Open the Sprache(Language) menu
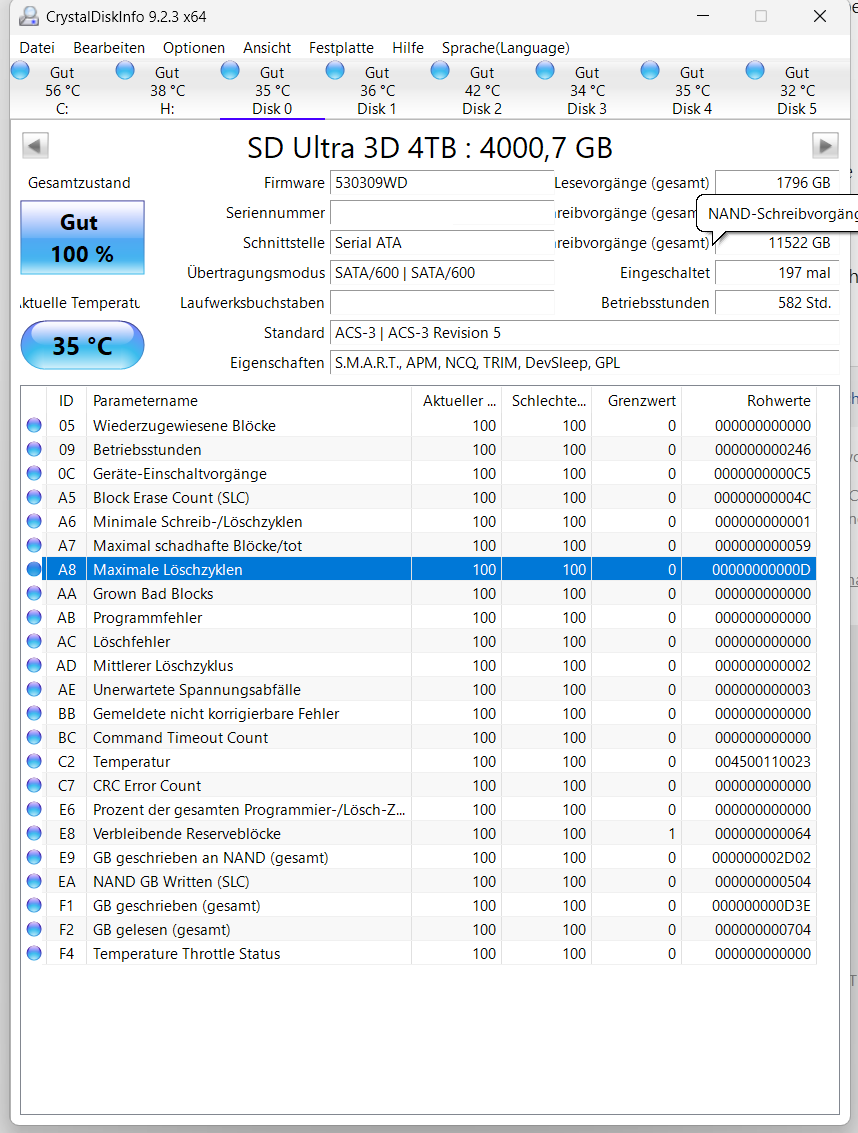The image size is (858, 1133). pyautogui.click(x=505, y=48)
